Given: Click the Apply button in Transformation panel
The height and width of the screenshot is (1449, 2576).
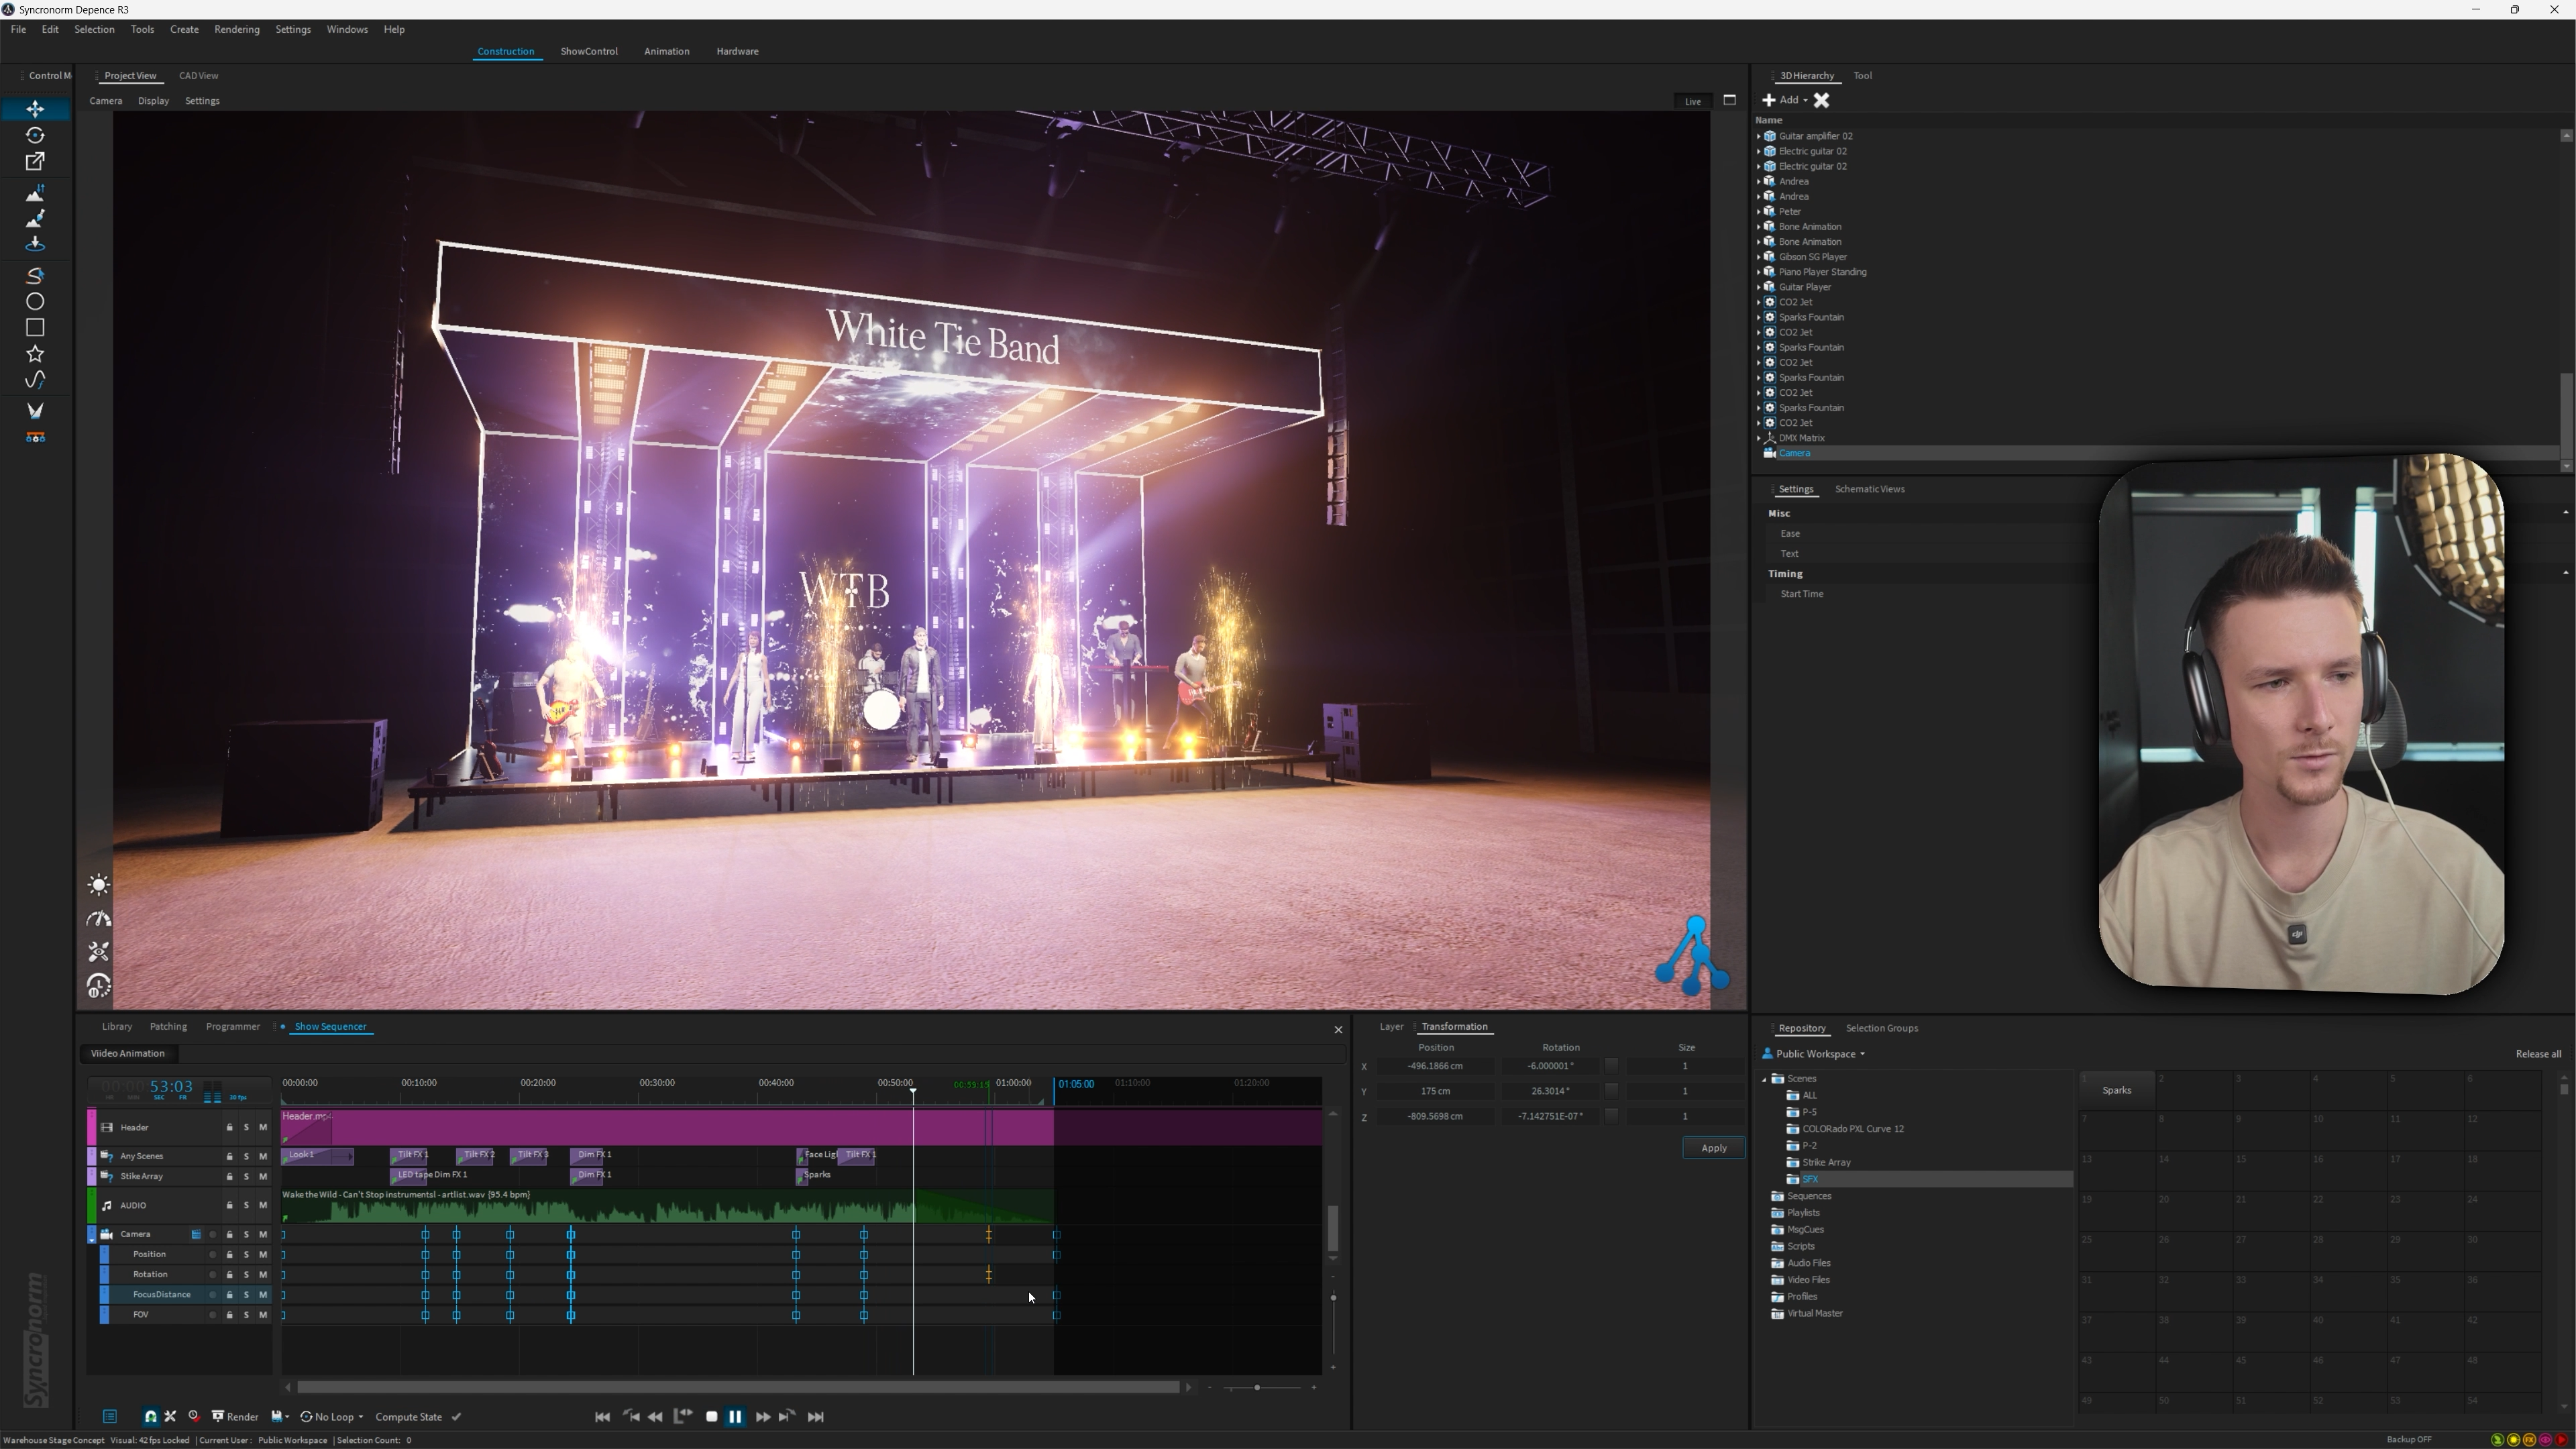Looking at the screenshot, I should [x=1713, y=1148].
